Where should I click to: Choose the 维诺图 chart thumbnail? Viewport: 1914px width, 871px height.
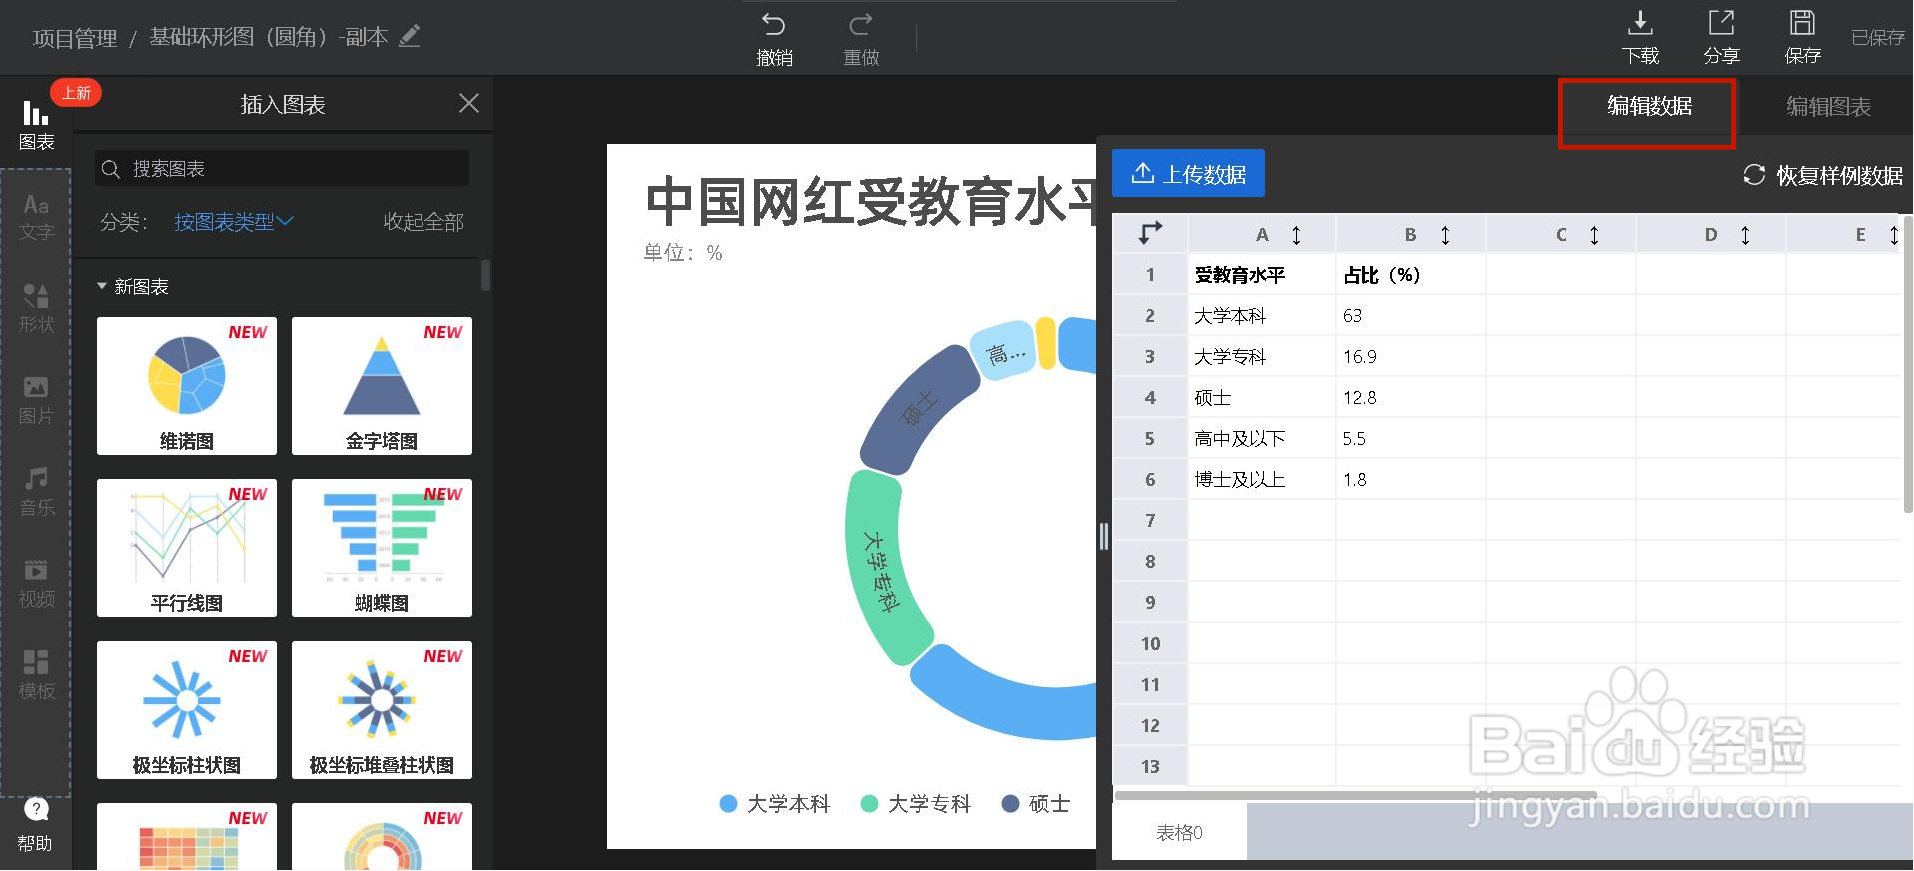pos(187,386)
